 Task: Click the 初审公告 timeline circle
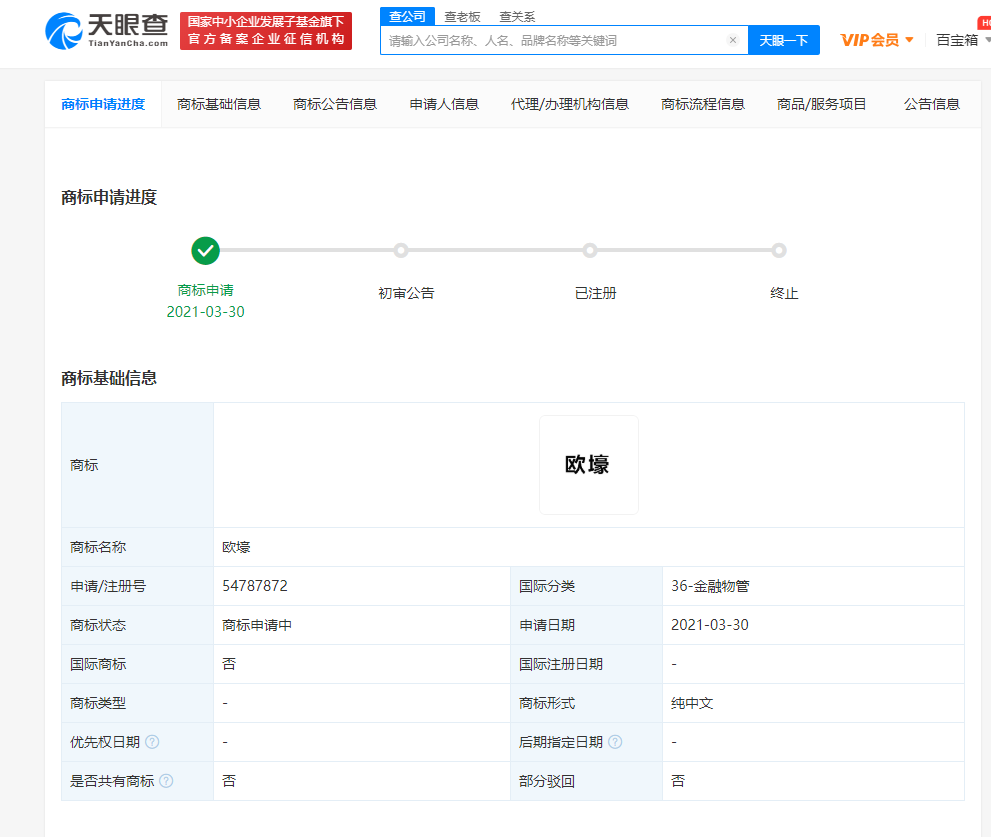click(400, 250)
